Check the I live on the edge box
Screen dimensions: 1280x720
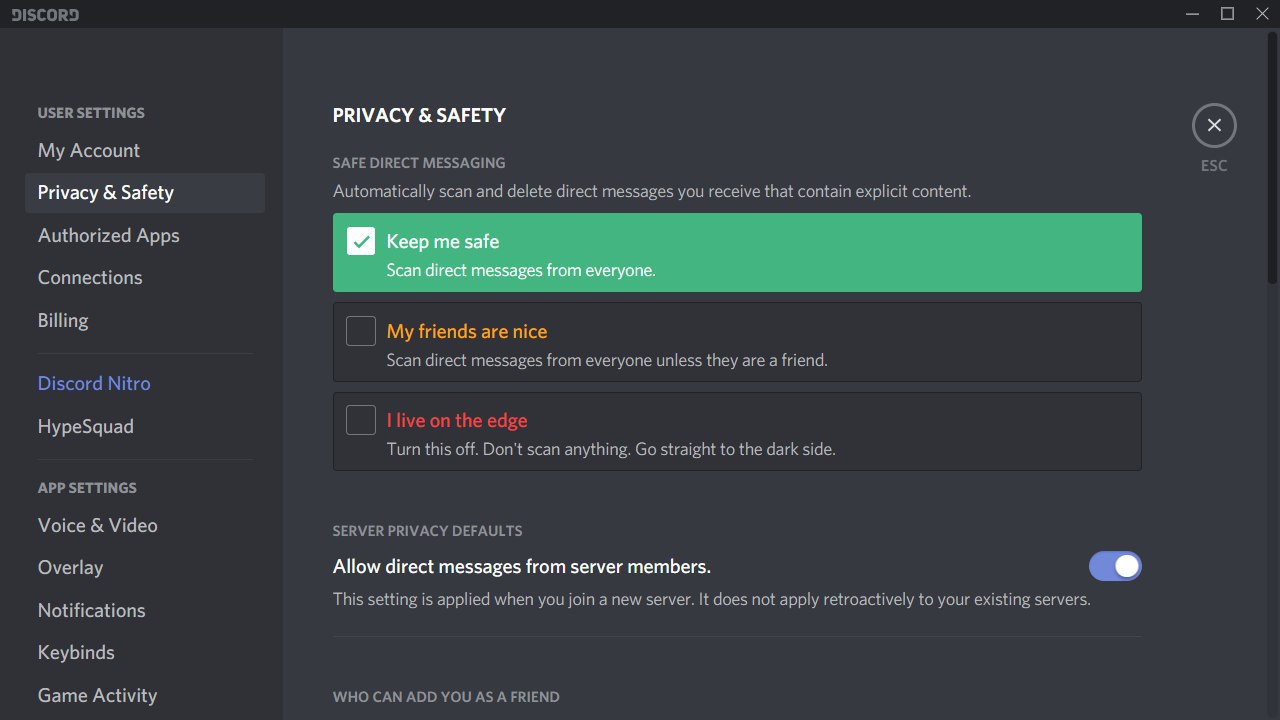point(361,420)
